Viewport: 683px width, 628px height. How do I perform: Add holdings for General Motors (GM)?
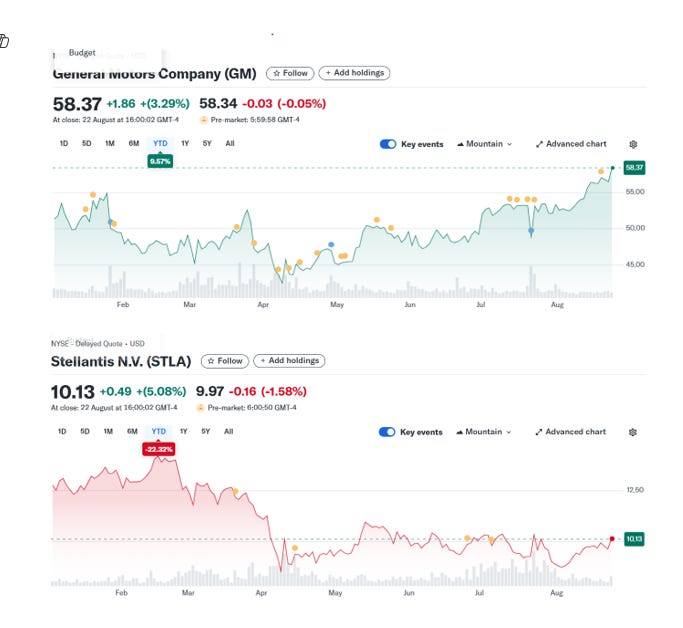coord(354,73)
